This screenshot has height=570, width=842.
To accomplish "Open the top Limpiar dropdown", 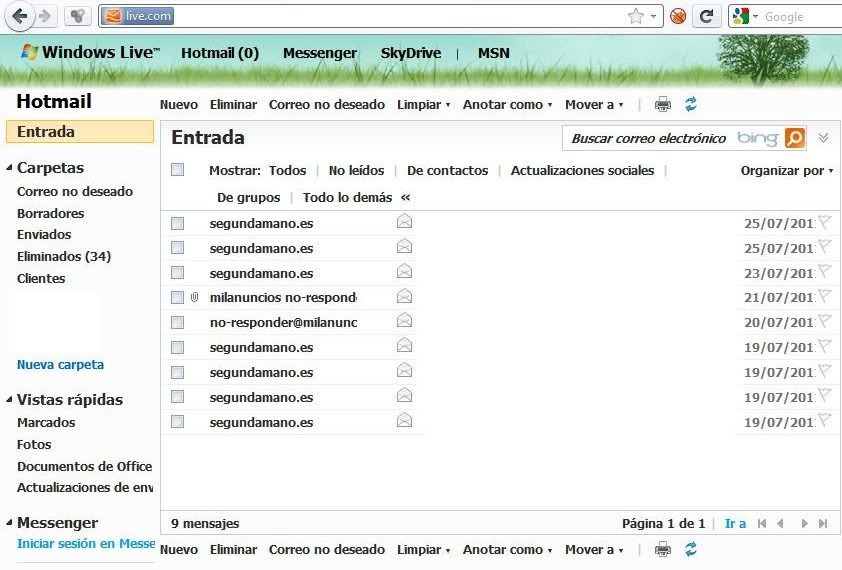I will 424,105.
